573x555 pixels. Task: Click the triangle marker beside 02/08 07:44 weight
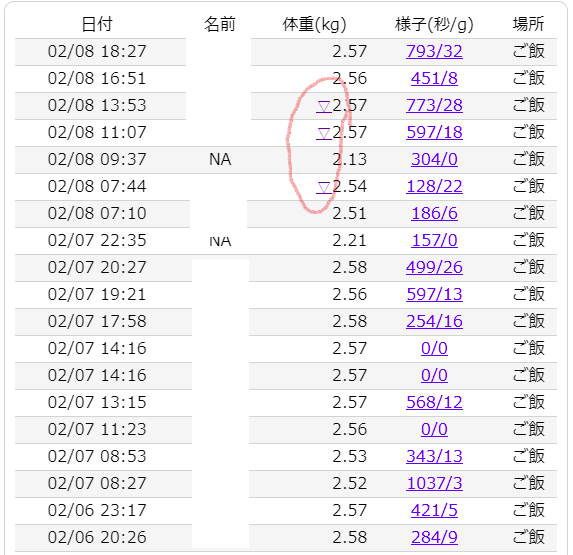coord(324,187)
